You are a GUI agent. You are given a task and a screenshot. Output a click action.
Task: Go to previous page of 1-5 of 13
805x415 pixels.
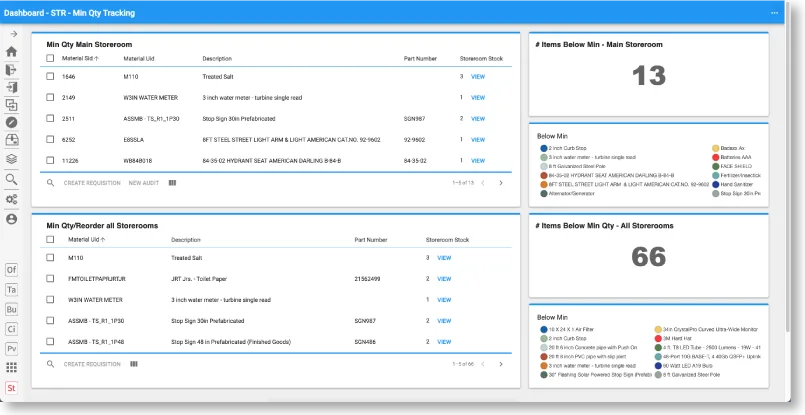483,183
